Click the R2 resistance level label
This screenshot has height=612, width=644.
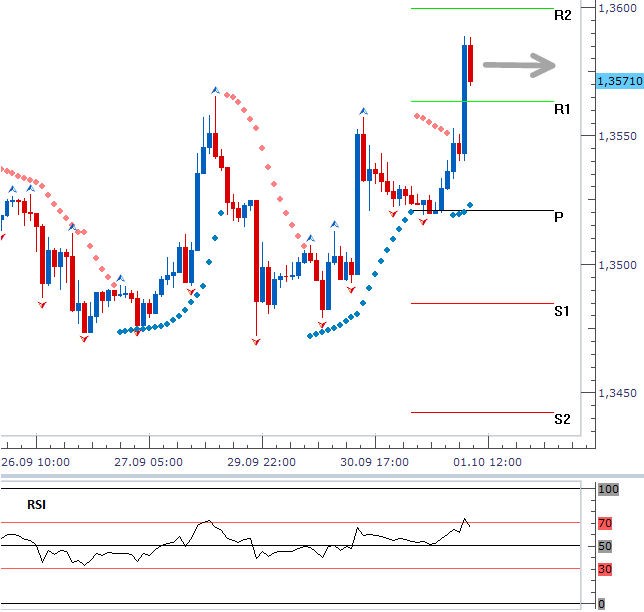(x=562, y=16)
